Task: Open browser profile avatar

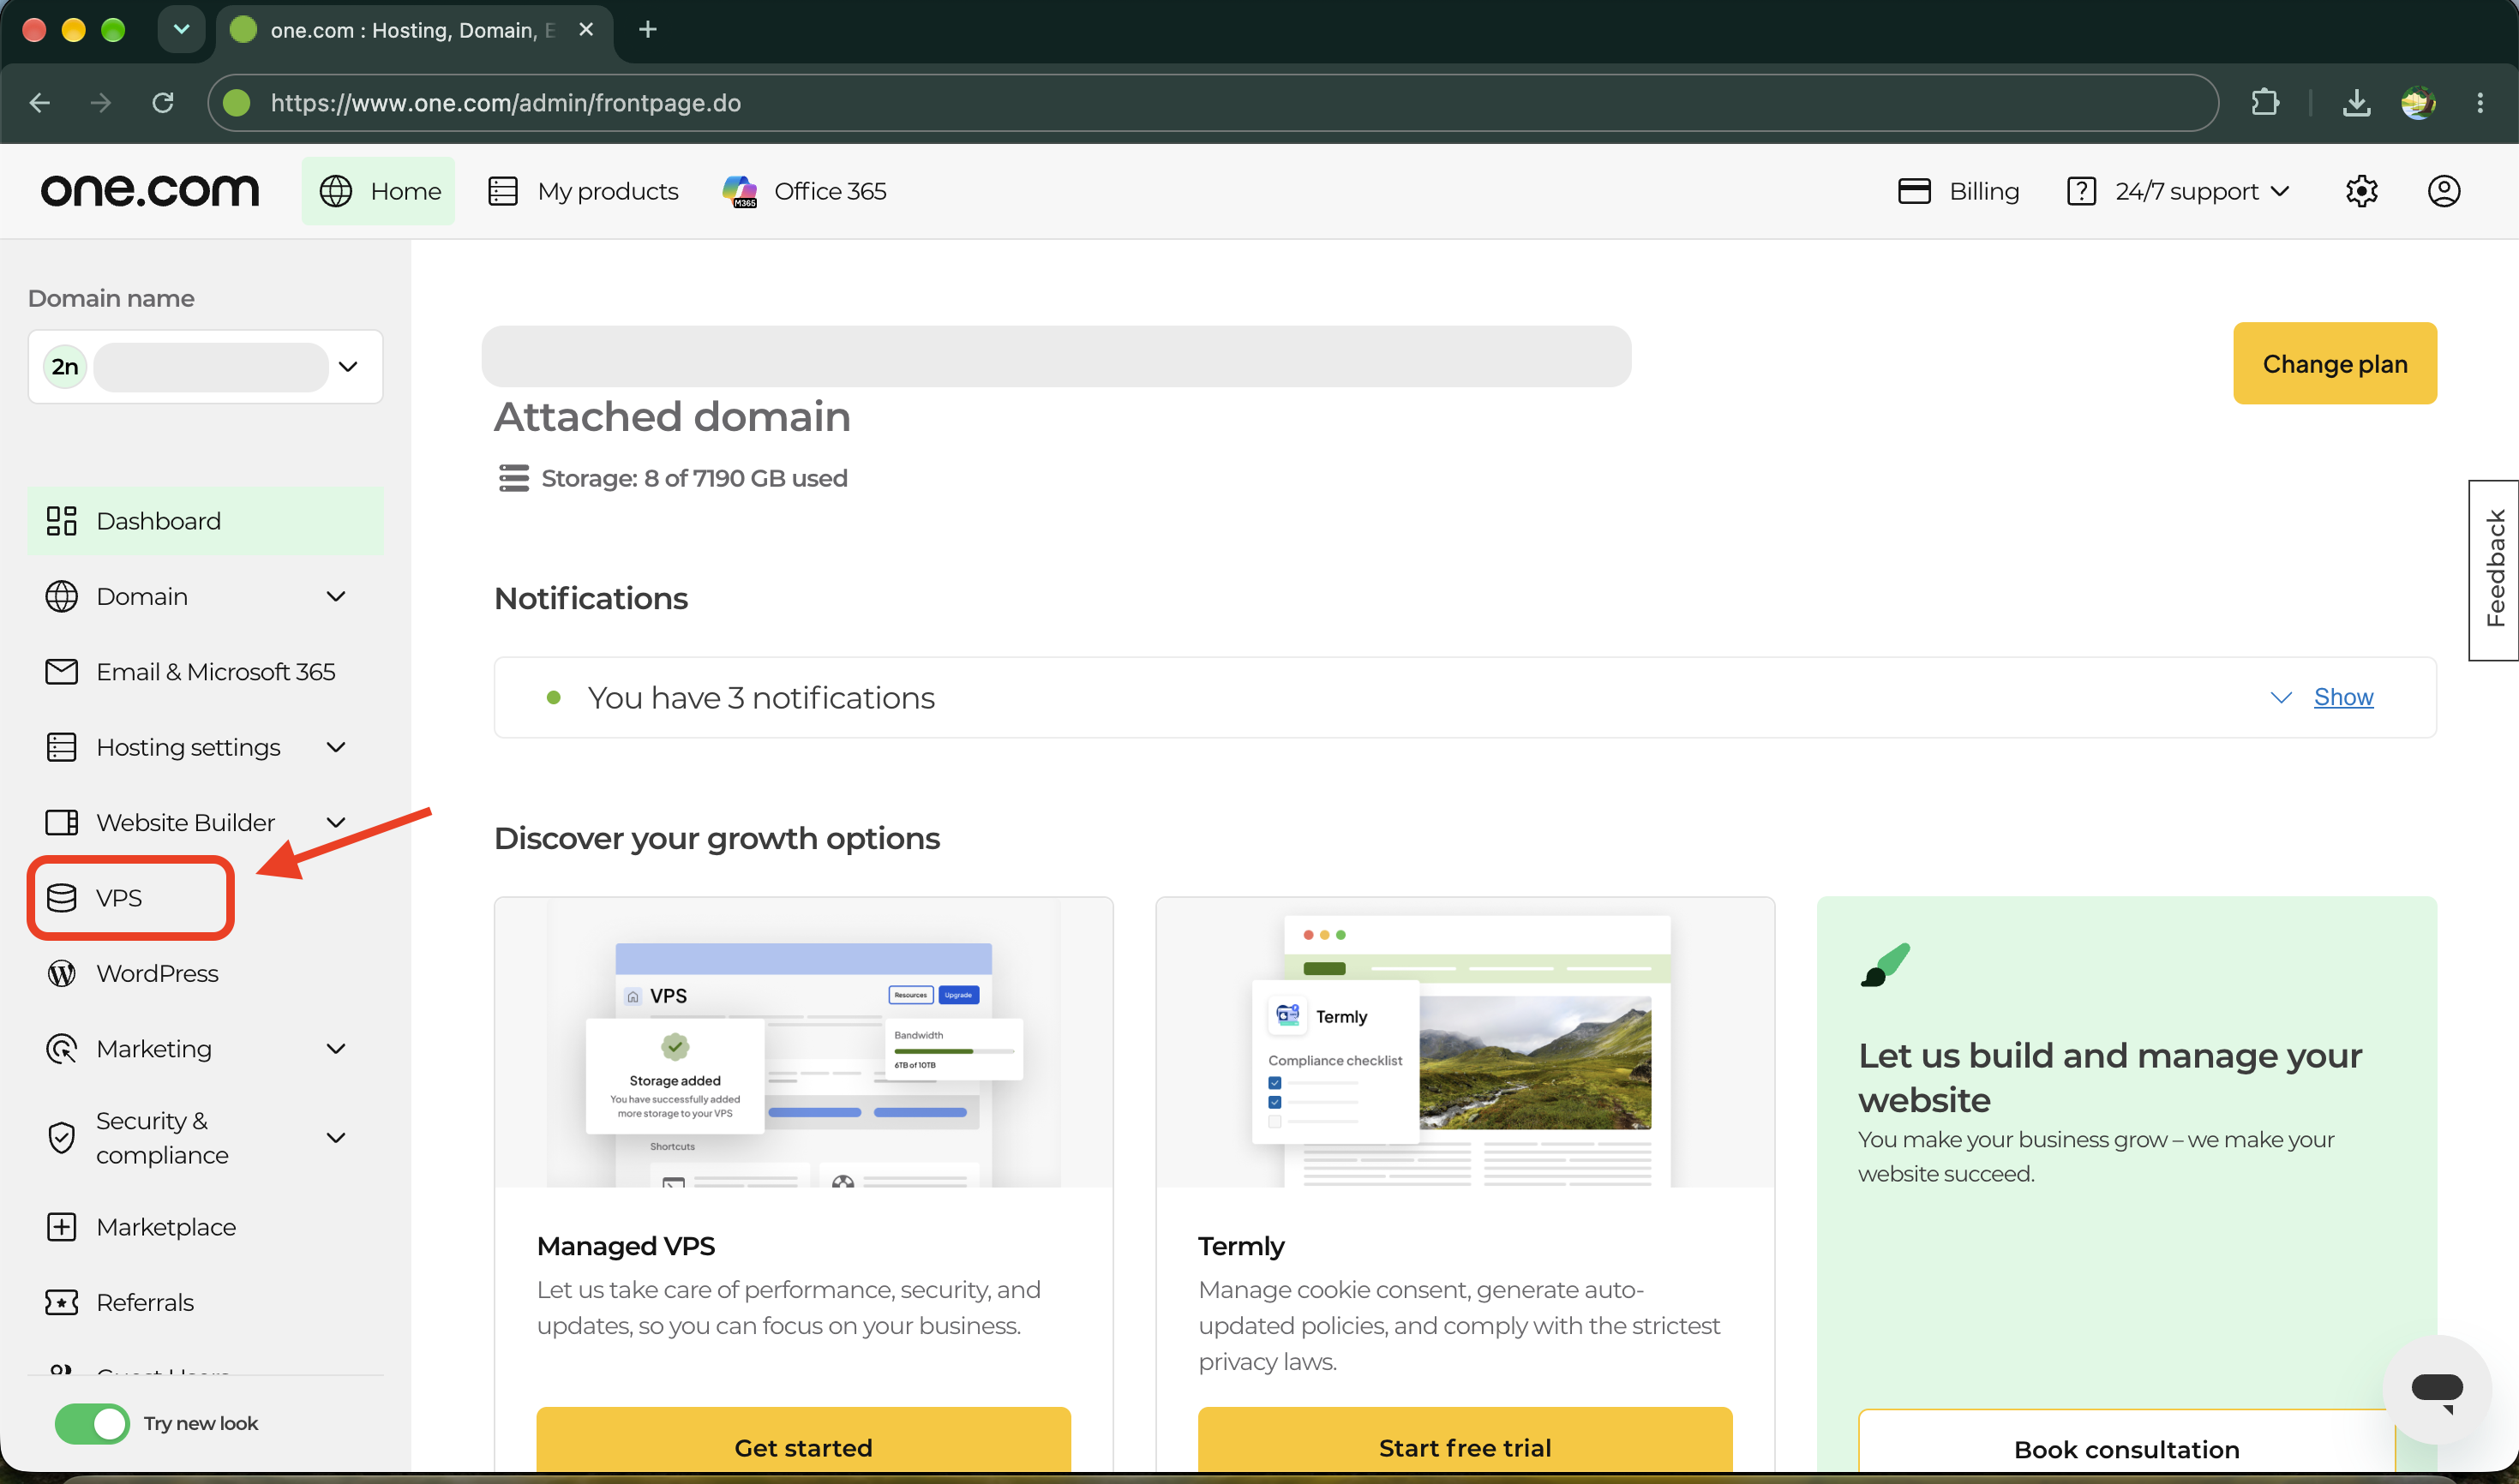Action: 2418,103
